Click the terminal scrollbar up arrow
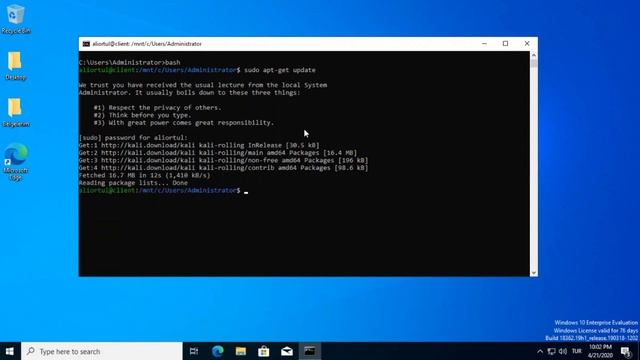This screenshot has height=360, width=640. click(x=533, y=55)
